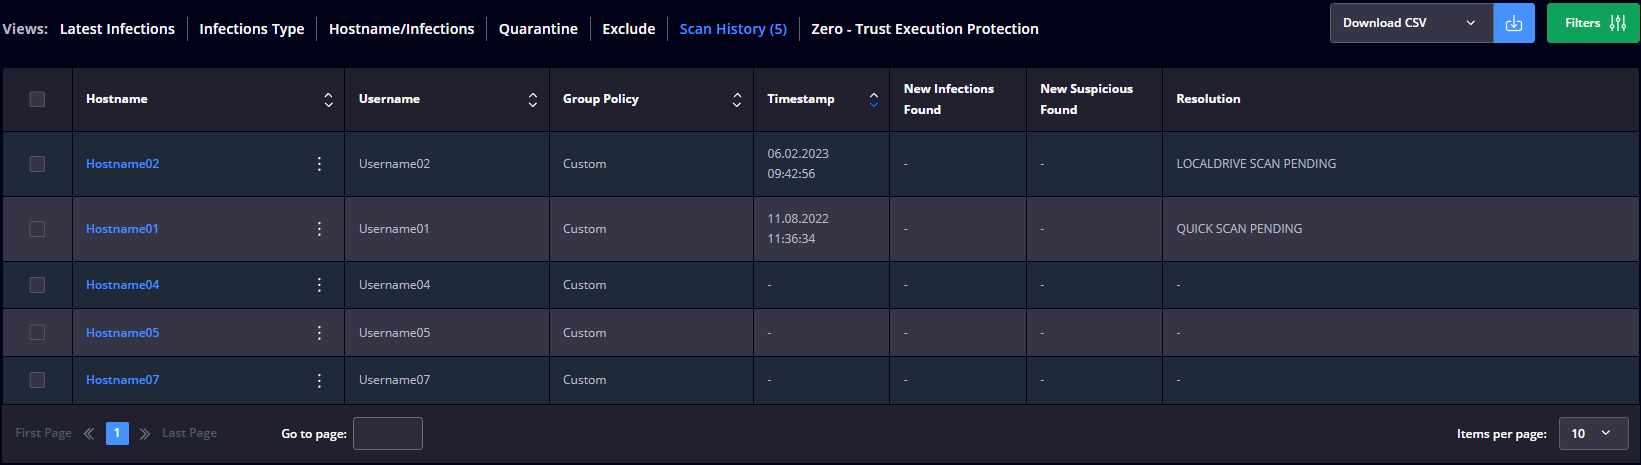
Task: Open the three-dot menu for Hostname07
Action: click(319, 380)
